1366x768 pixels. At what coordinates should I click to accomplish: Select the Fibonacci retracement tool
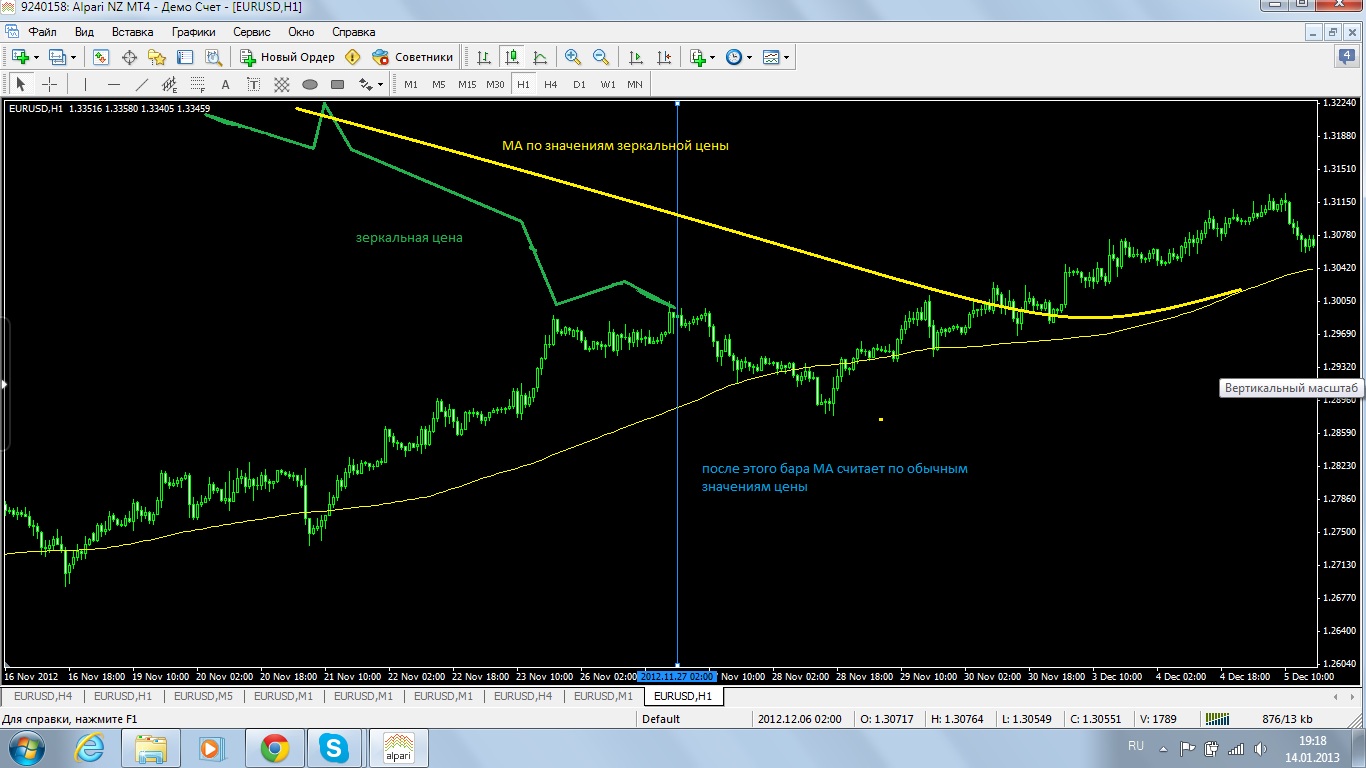click(x=197, y=84)
